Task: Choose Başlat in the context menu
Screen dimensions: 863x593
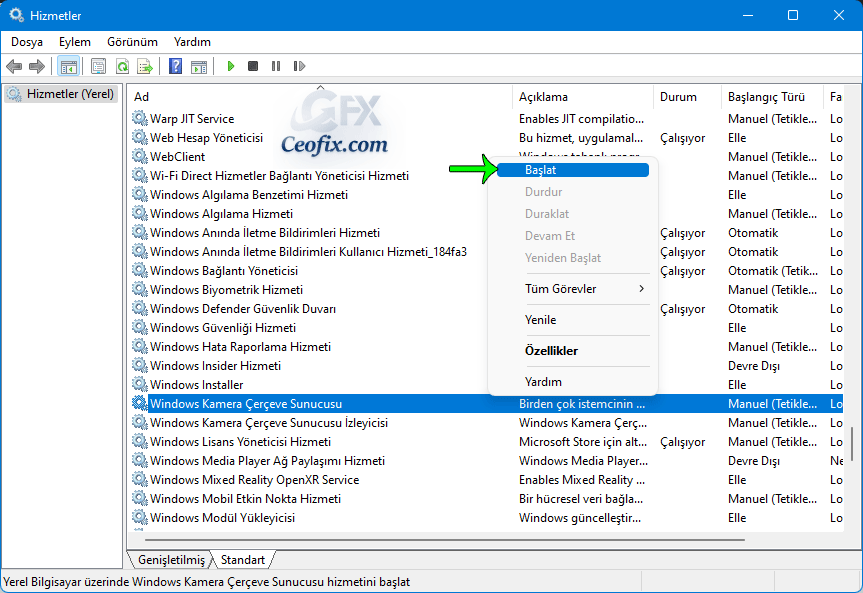Action: click(x=573, y=170)
